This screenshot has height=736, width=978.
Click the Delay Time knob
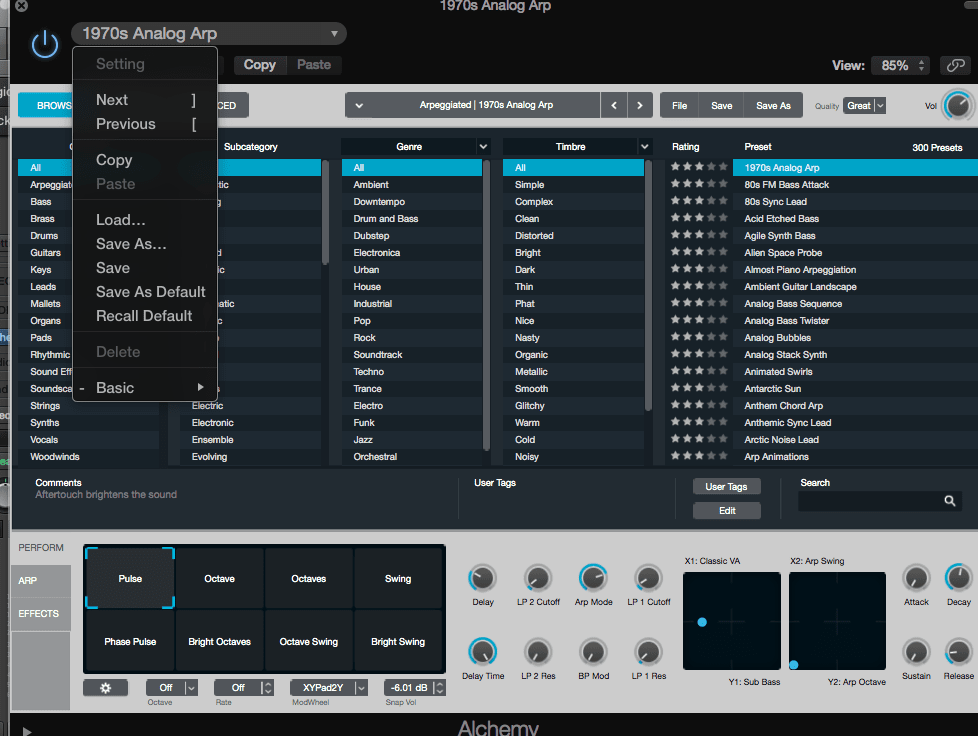click(483, 652)
